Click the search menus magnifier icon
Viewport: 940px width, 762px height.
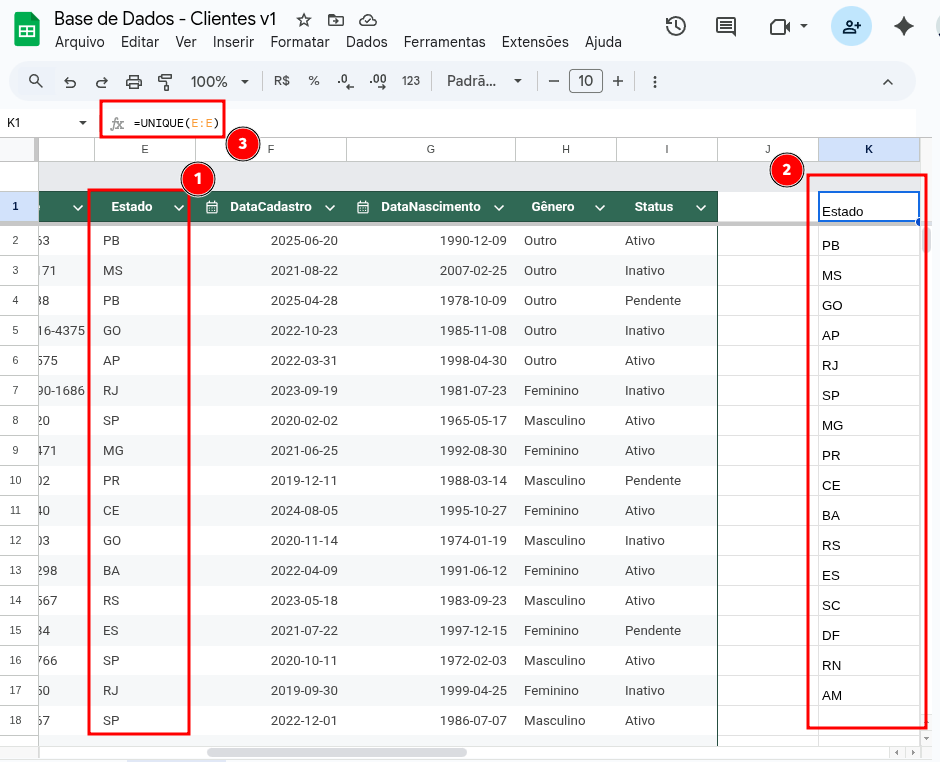click(x=36, y=81)
